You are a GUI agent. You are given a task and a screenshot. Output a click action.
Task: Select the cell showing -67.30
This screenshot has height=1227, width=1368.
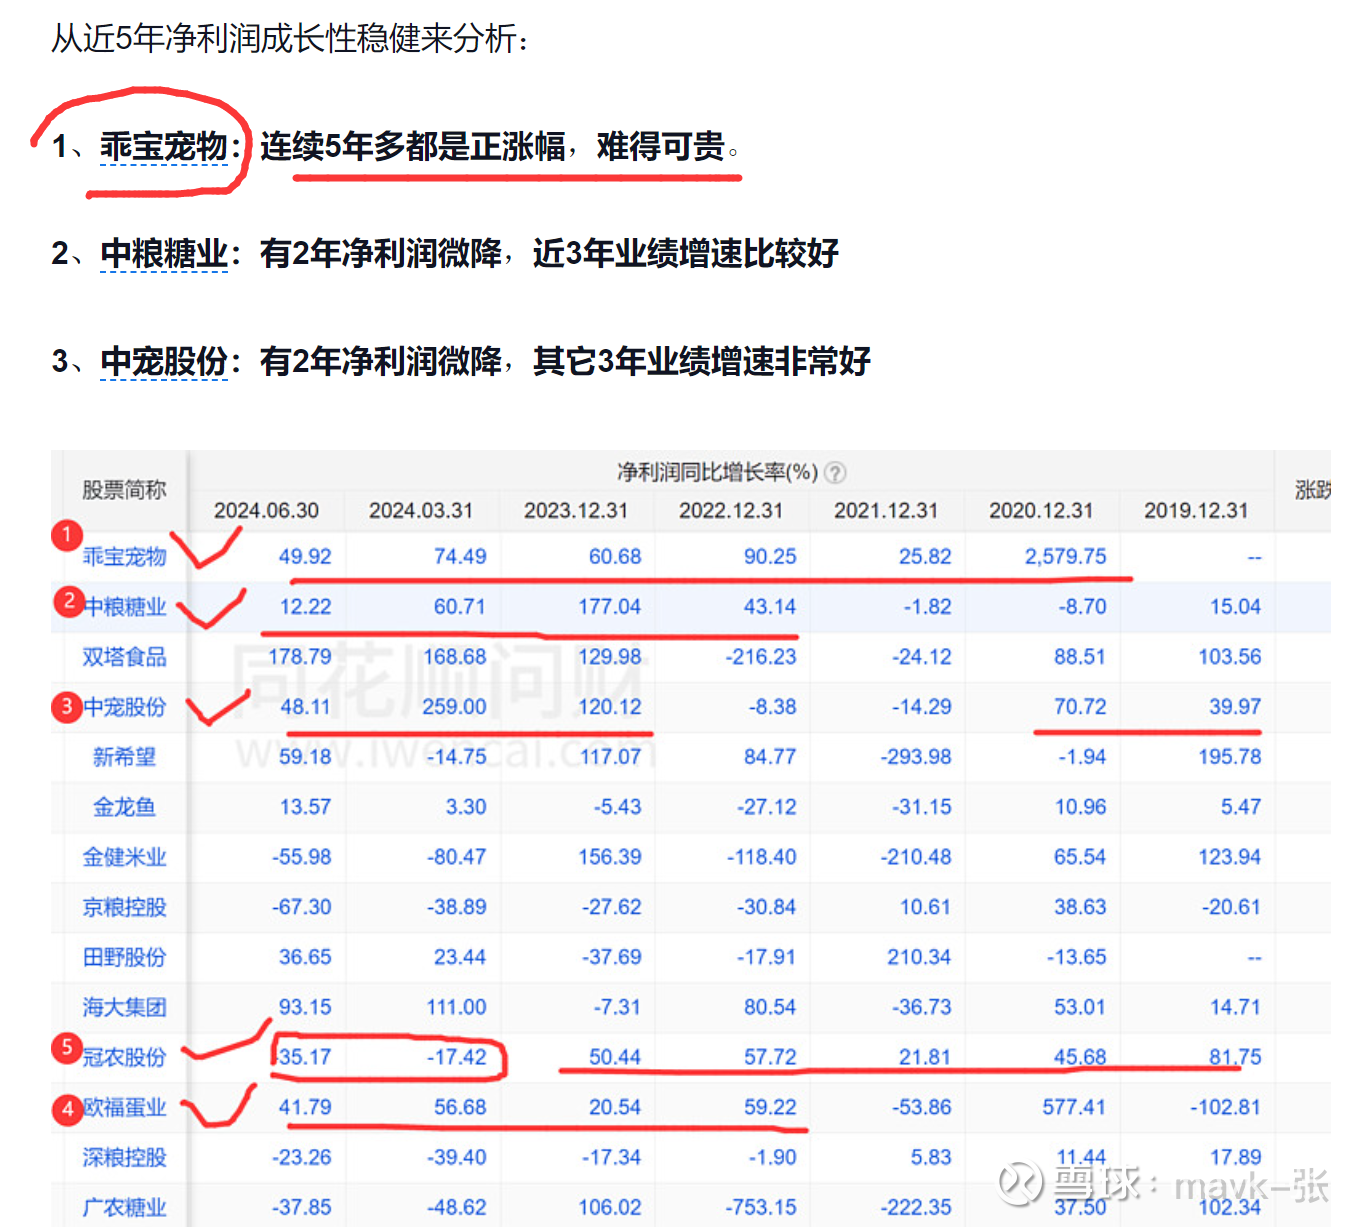pyautogui.click(x=302, y=906)
